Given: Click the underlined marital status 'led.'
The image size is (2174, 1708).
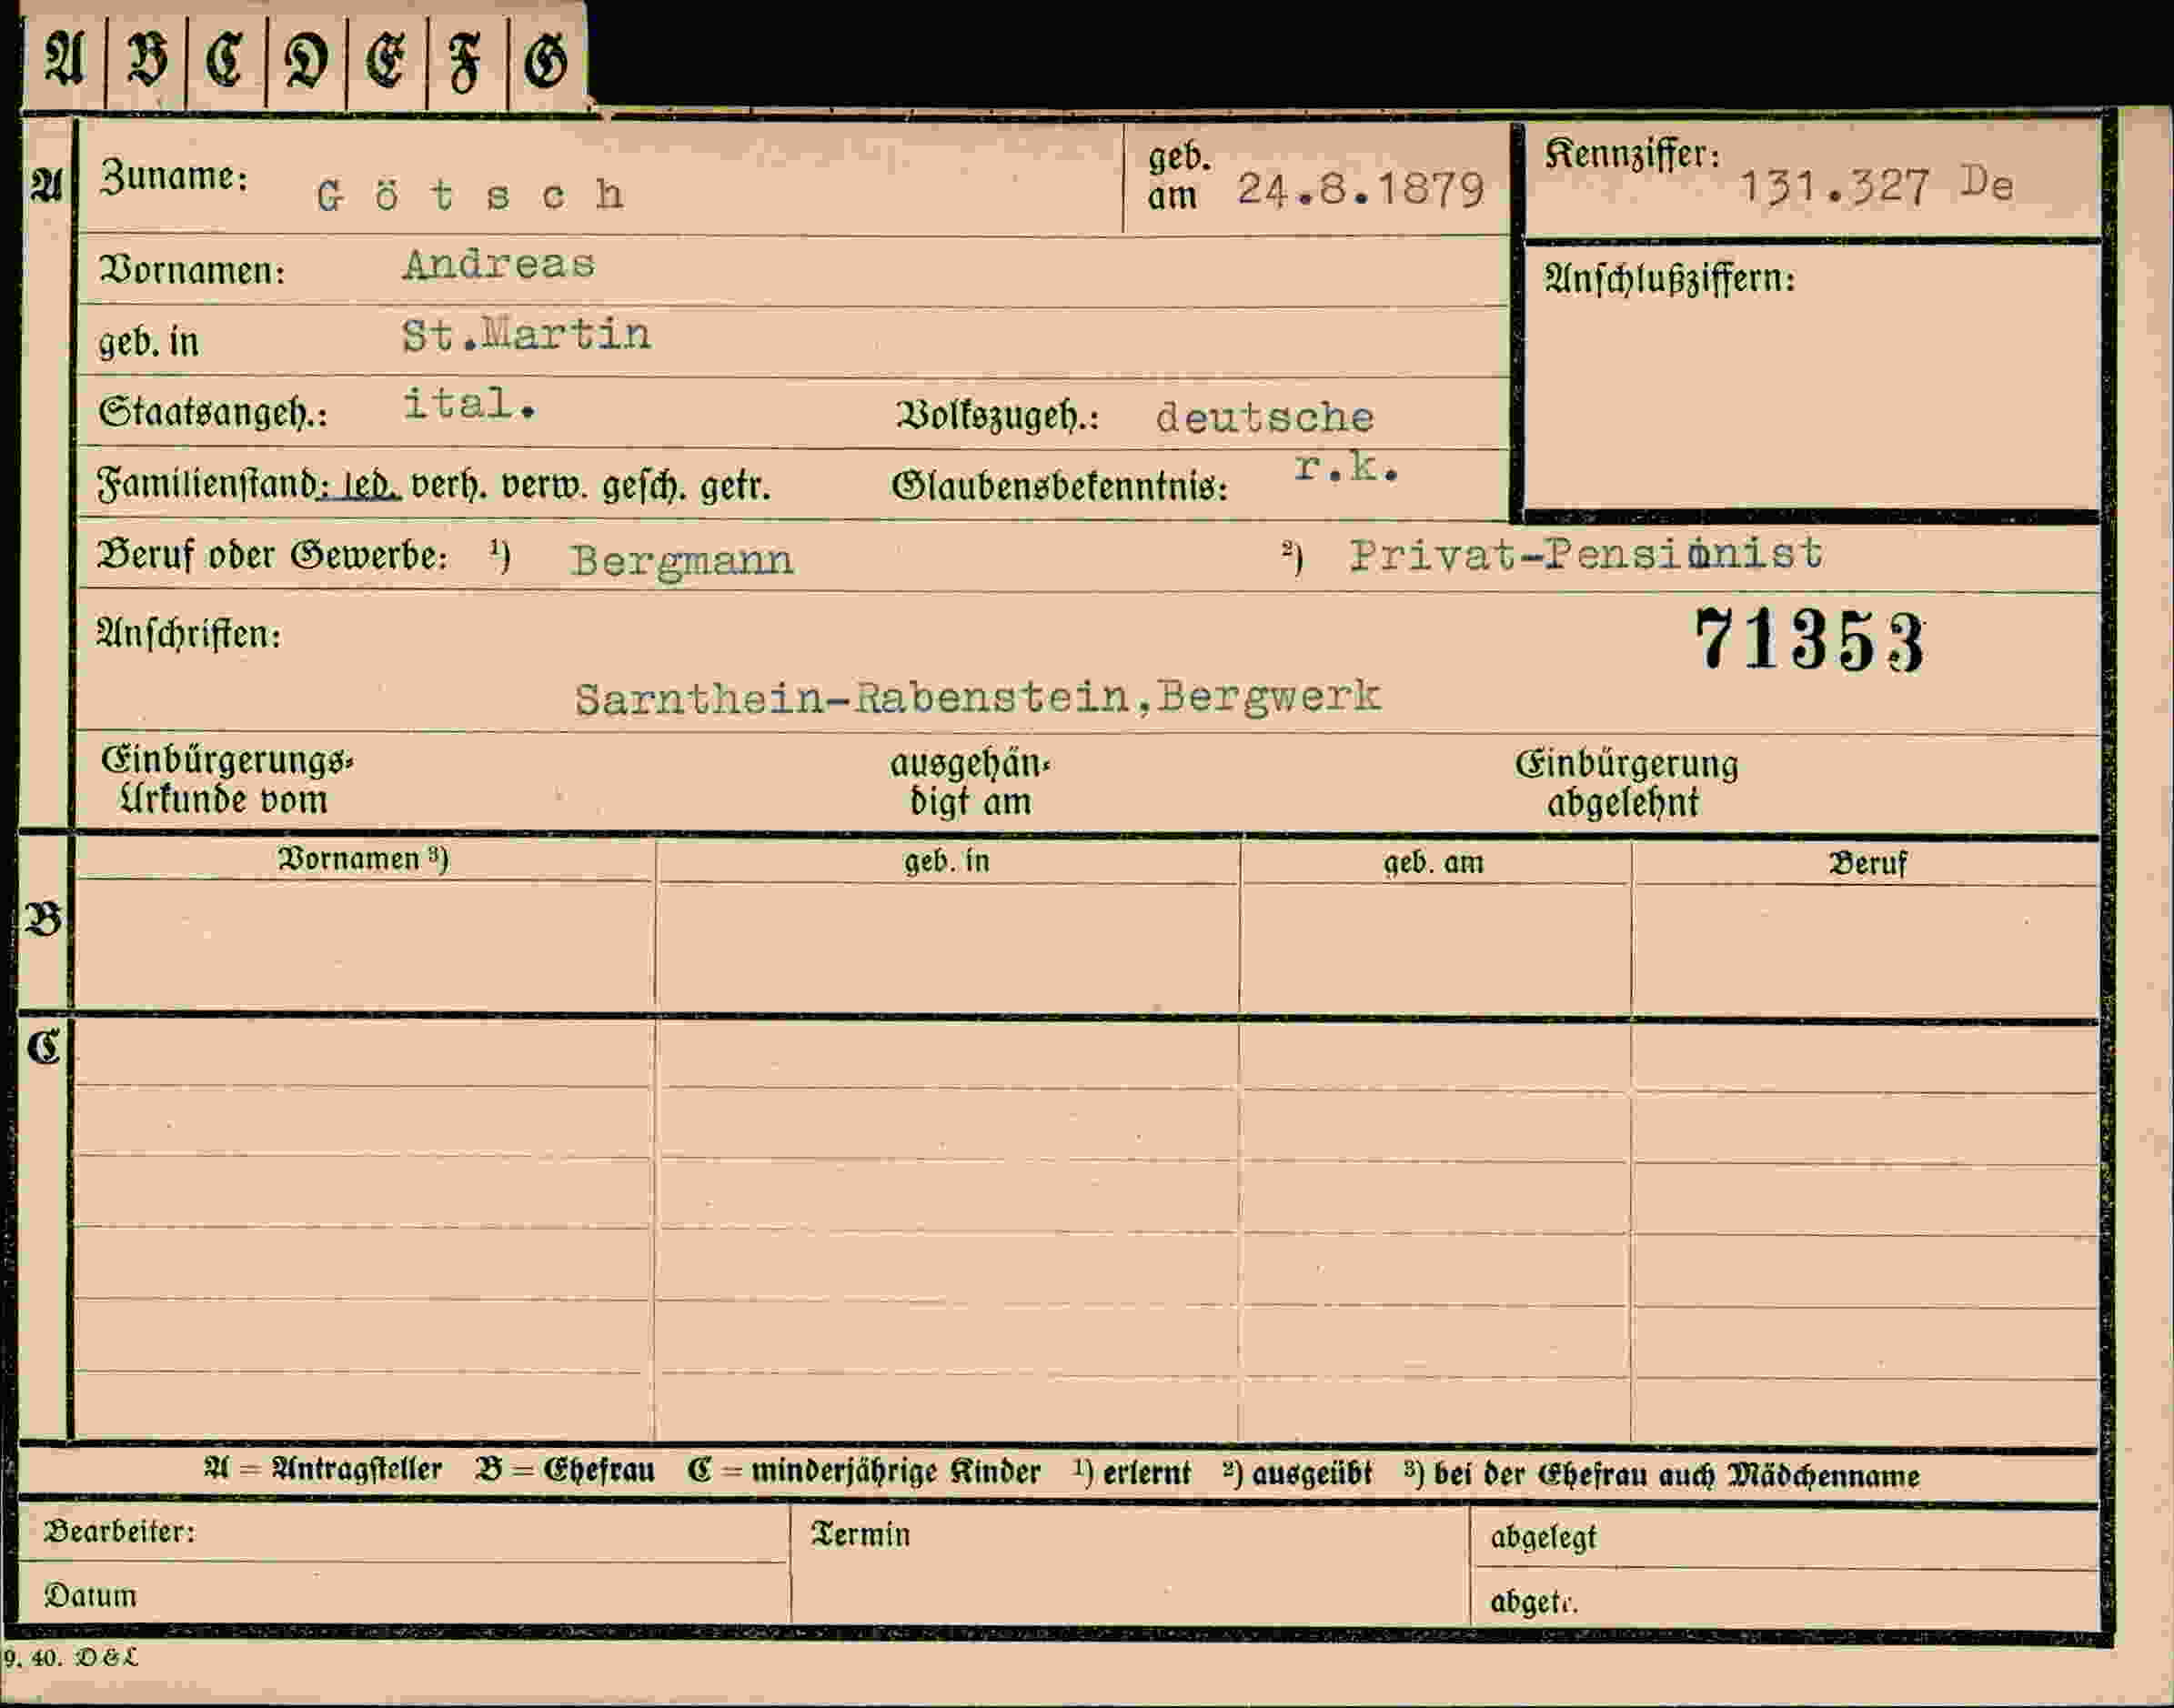Looking at the screenshot, I should click(x=371, y=486).
